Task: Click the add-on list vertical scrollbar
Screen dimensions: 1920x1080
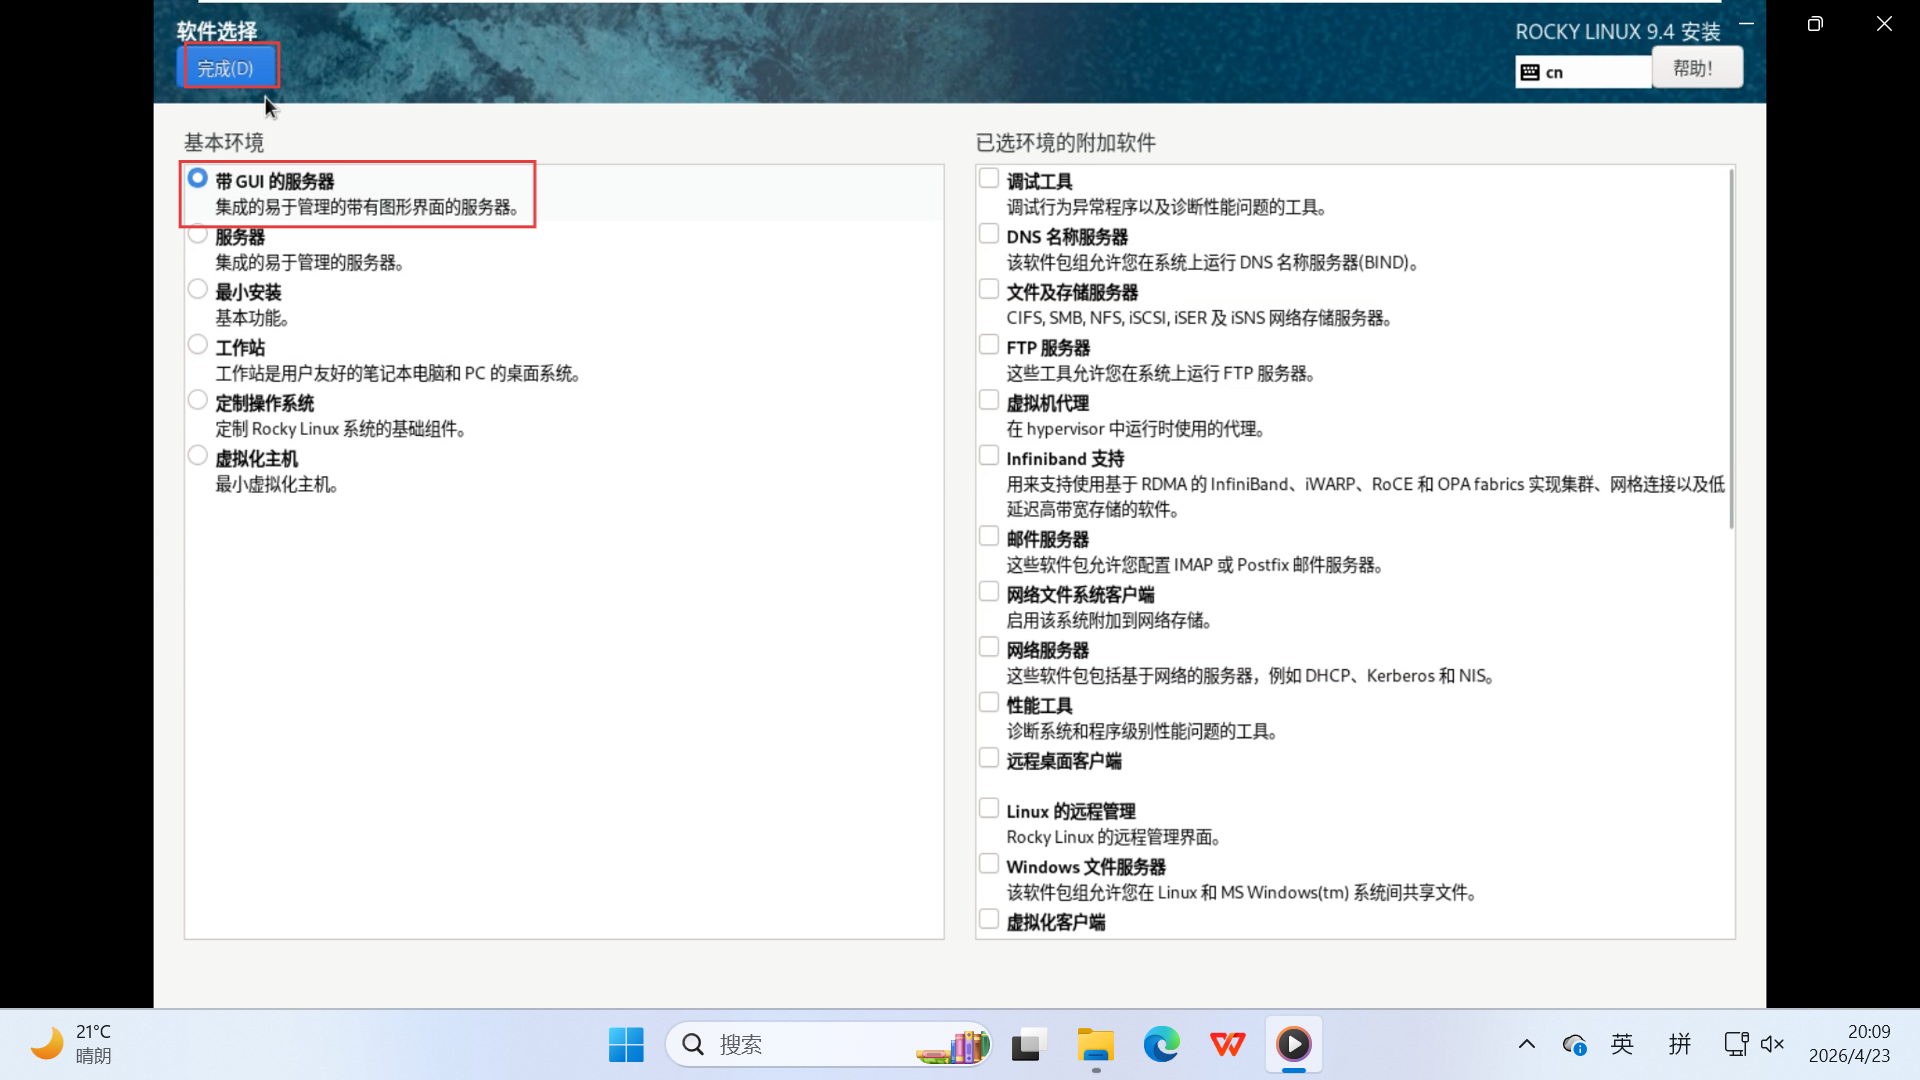Action: [x=1731, y=350]
